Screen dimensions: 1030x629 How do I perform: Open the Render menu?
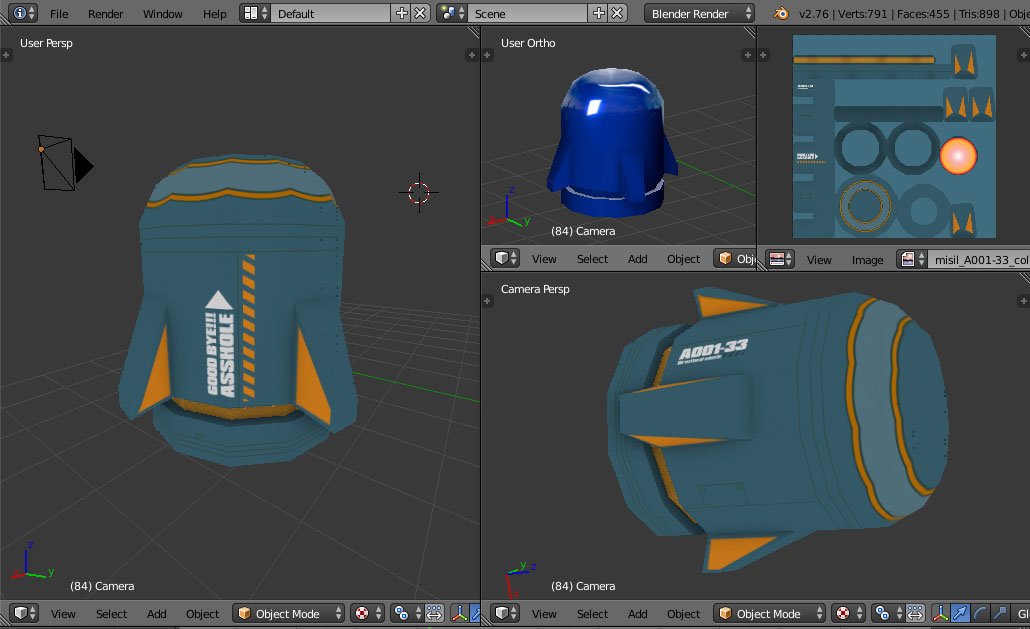point(105,14)
